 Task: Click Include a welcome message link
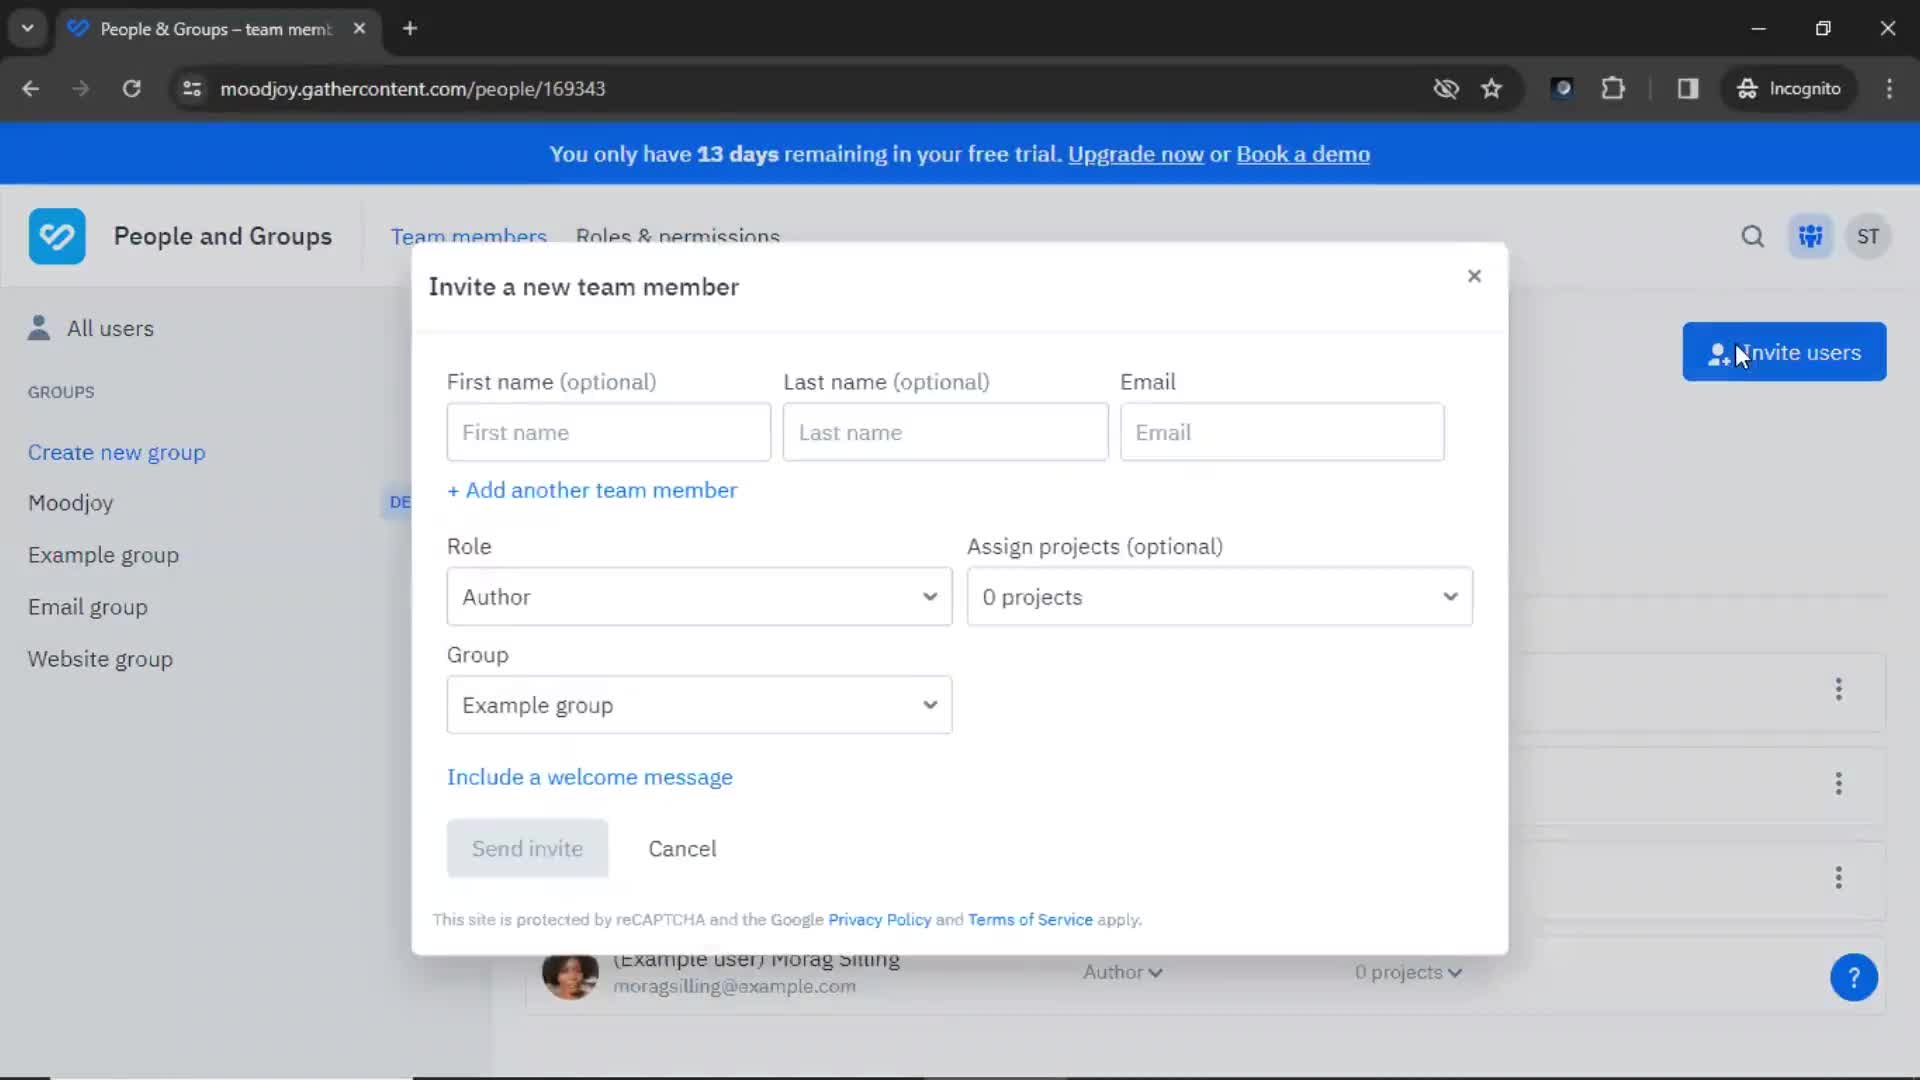[589, 777]
